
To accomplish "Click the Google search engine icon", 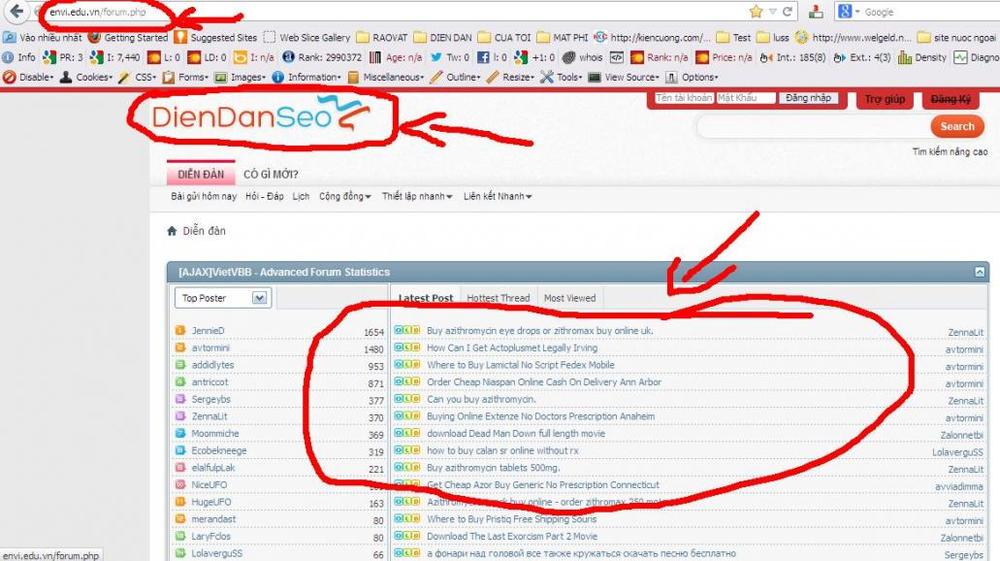I will pyautogui.click(x=845, y=11).
